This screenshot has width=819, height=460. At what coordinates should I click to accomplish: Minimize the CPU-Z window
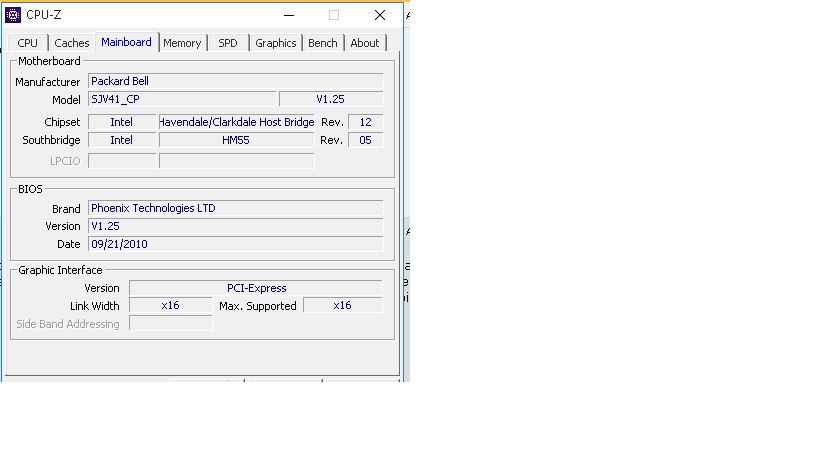click(x=289, y=15)
